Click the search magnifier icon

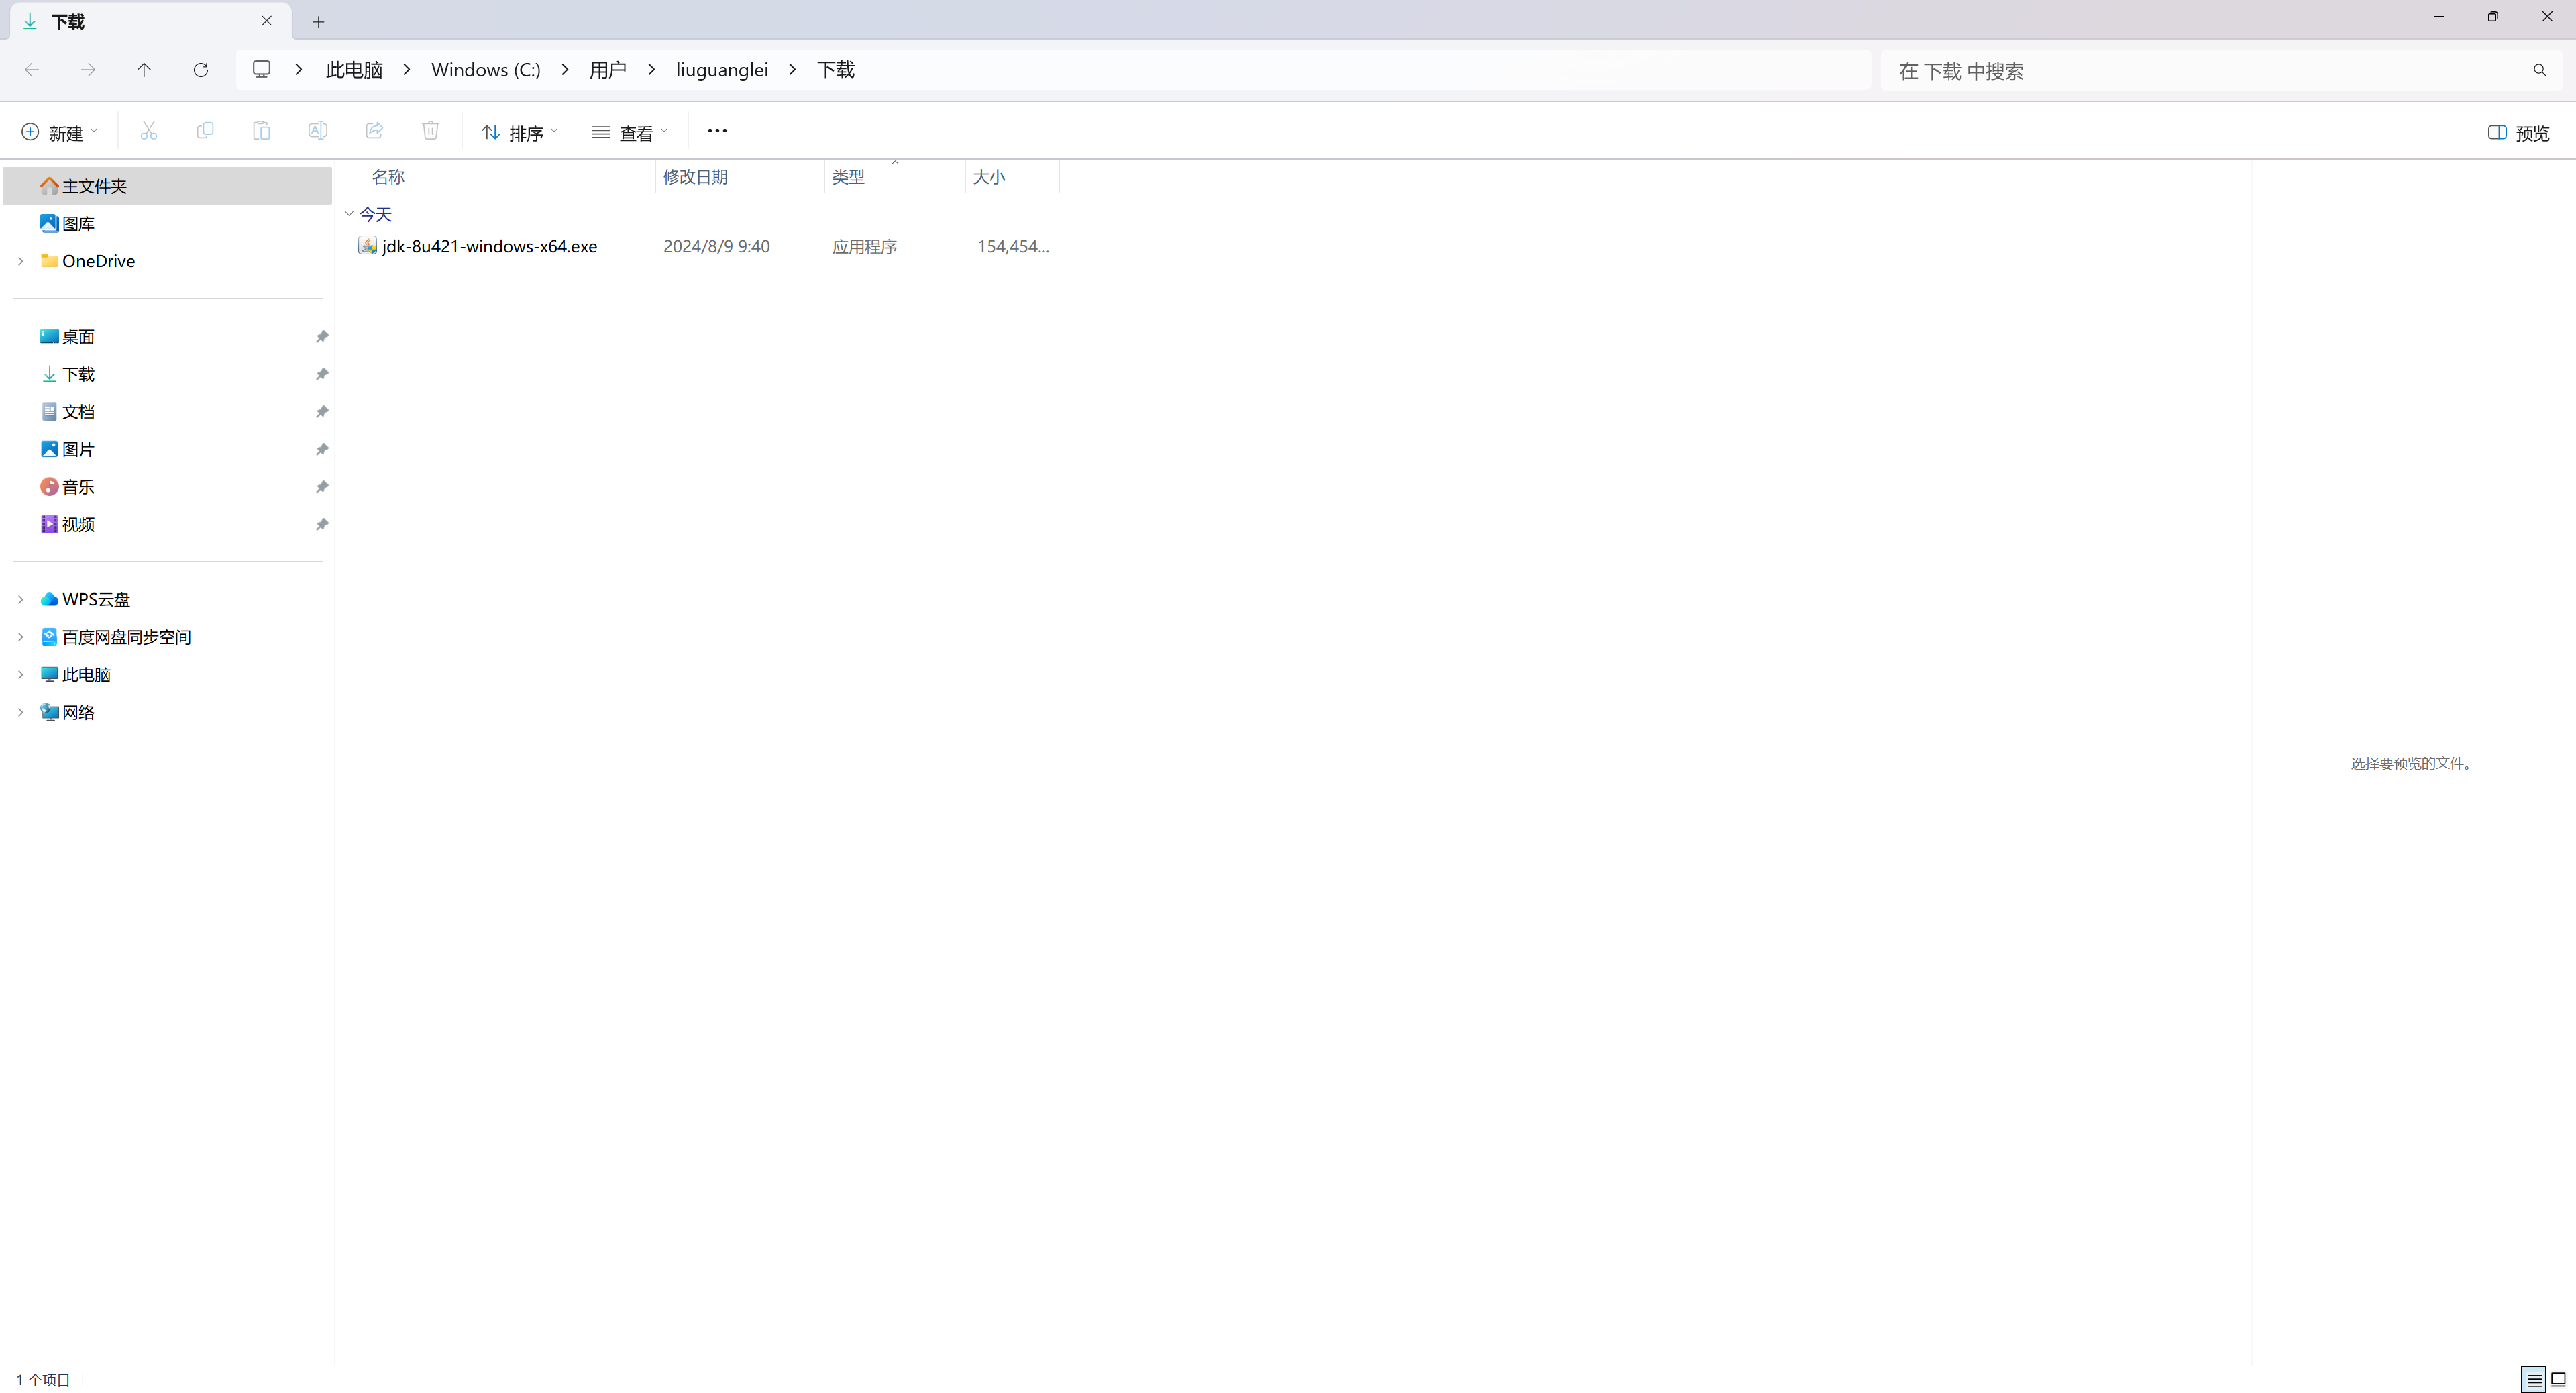tap(2539, 71)
